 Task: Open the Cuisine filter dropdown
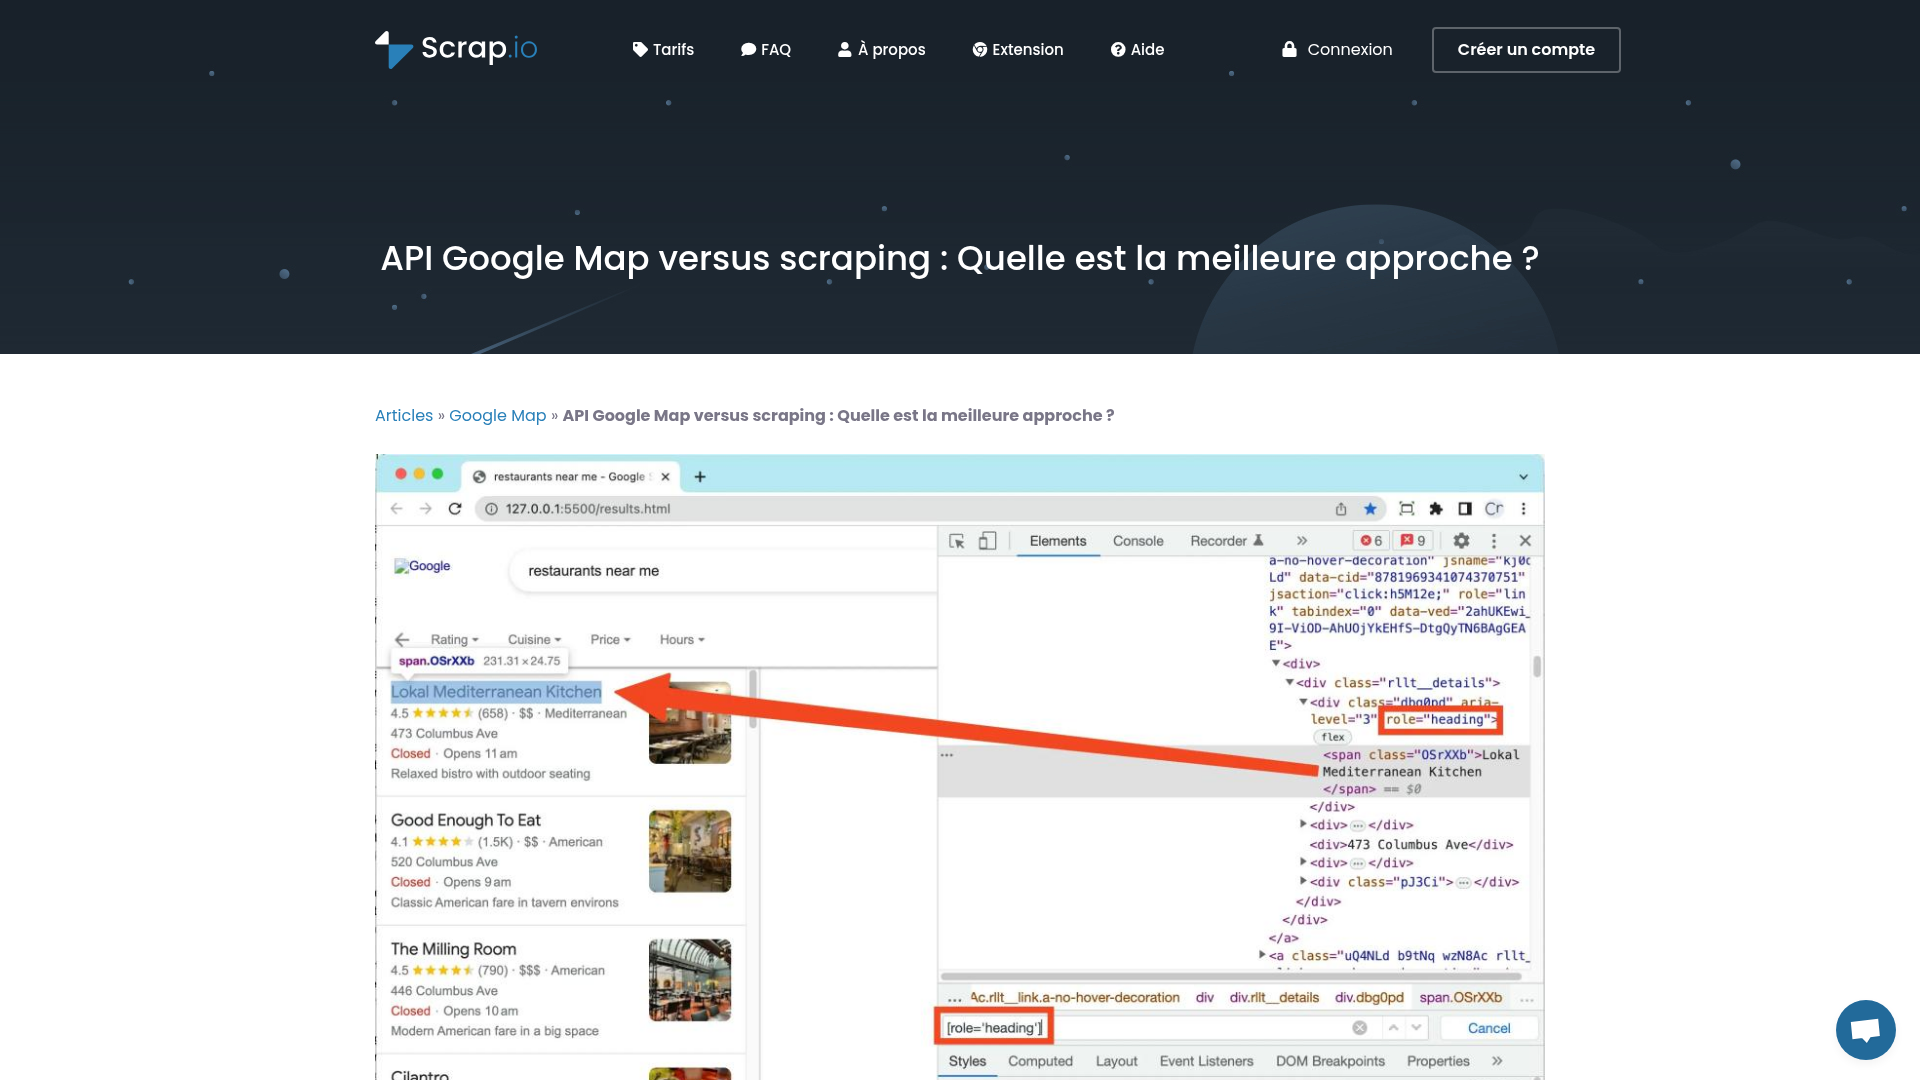535,640
